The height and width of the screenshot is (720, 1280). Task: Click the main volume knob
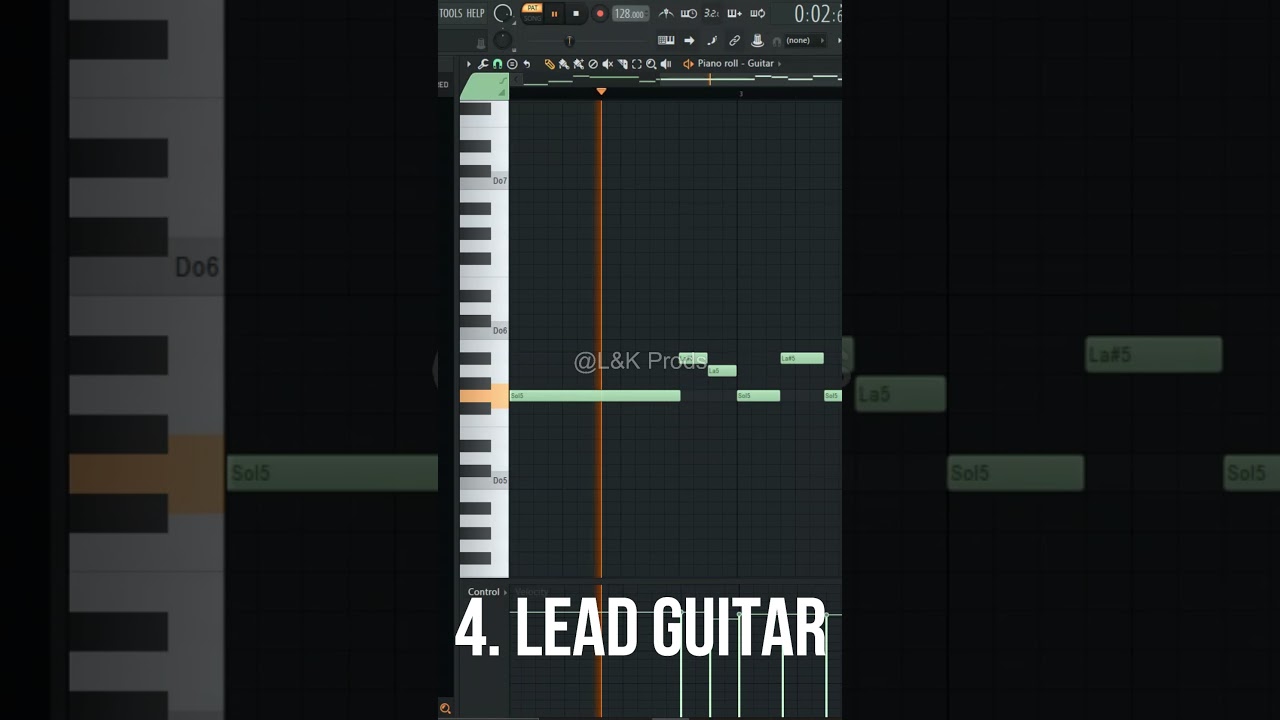[x=503, y=13]
